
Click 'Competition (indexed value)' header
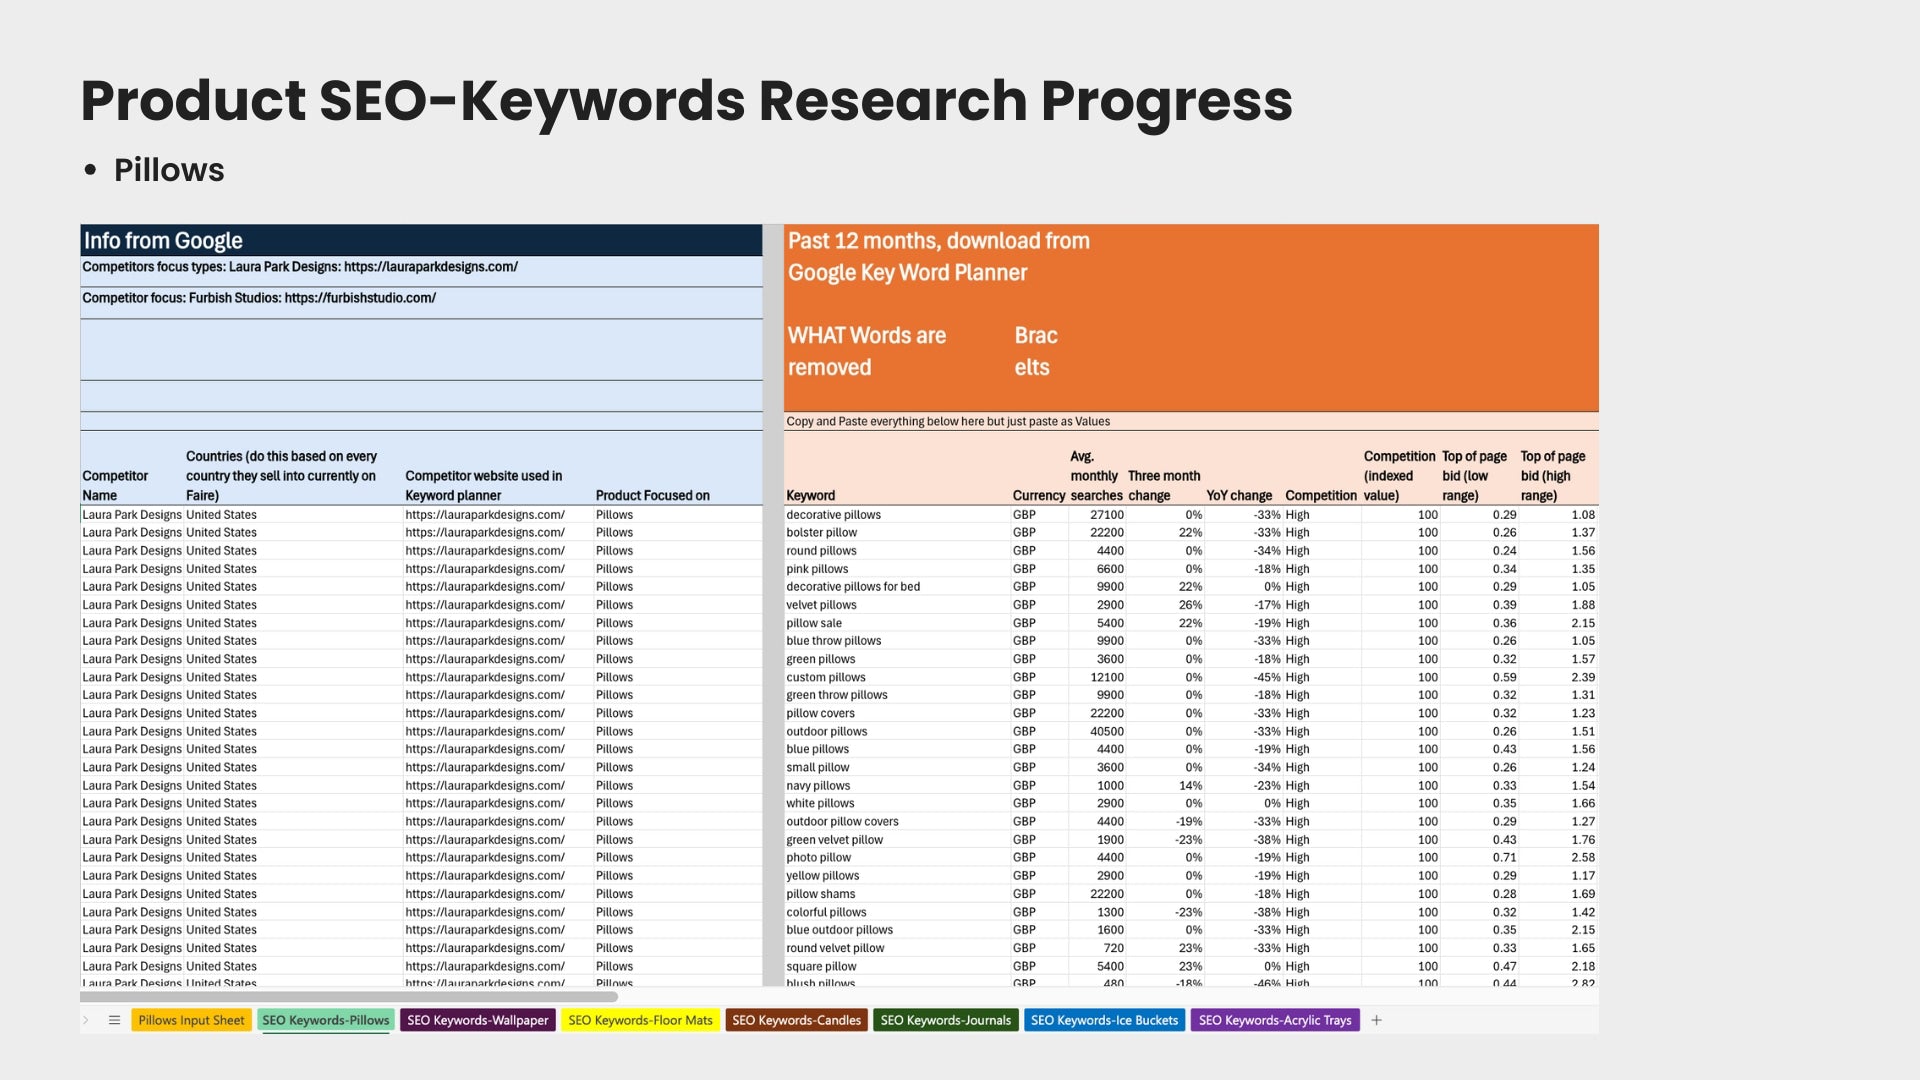(x=1399, y=476)
